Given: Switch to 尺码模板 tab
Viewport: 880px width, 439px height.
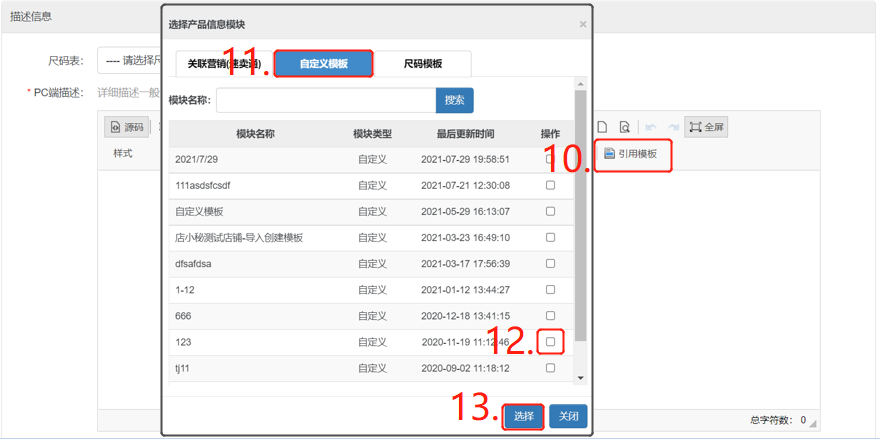Looking at the screenshot, I should click(x=423, y=64).
